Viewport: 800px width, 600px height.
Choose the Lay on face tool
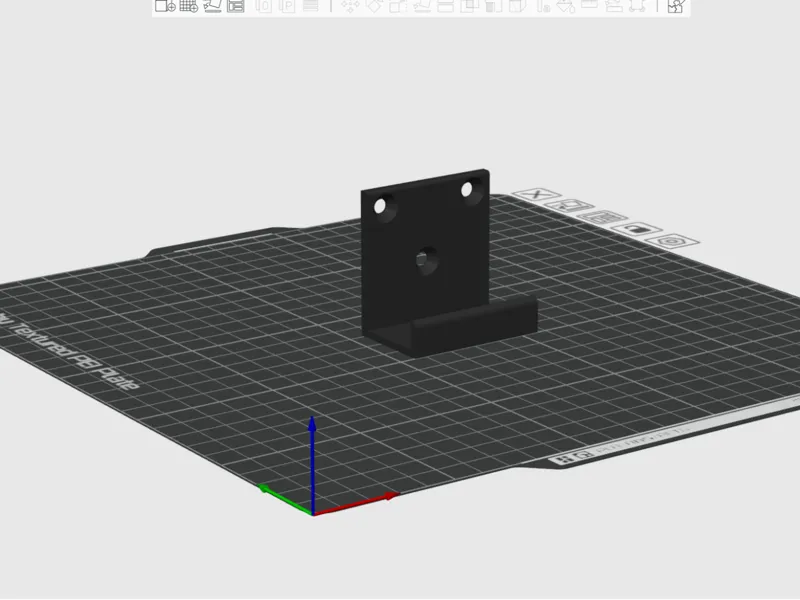click(422, 6)
